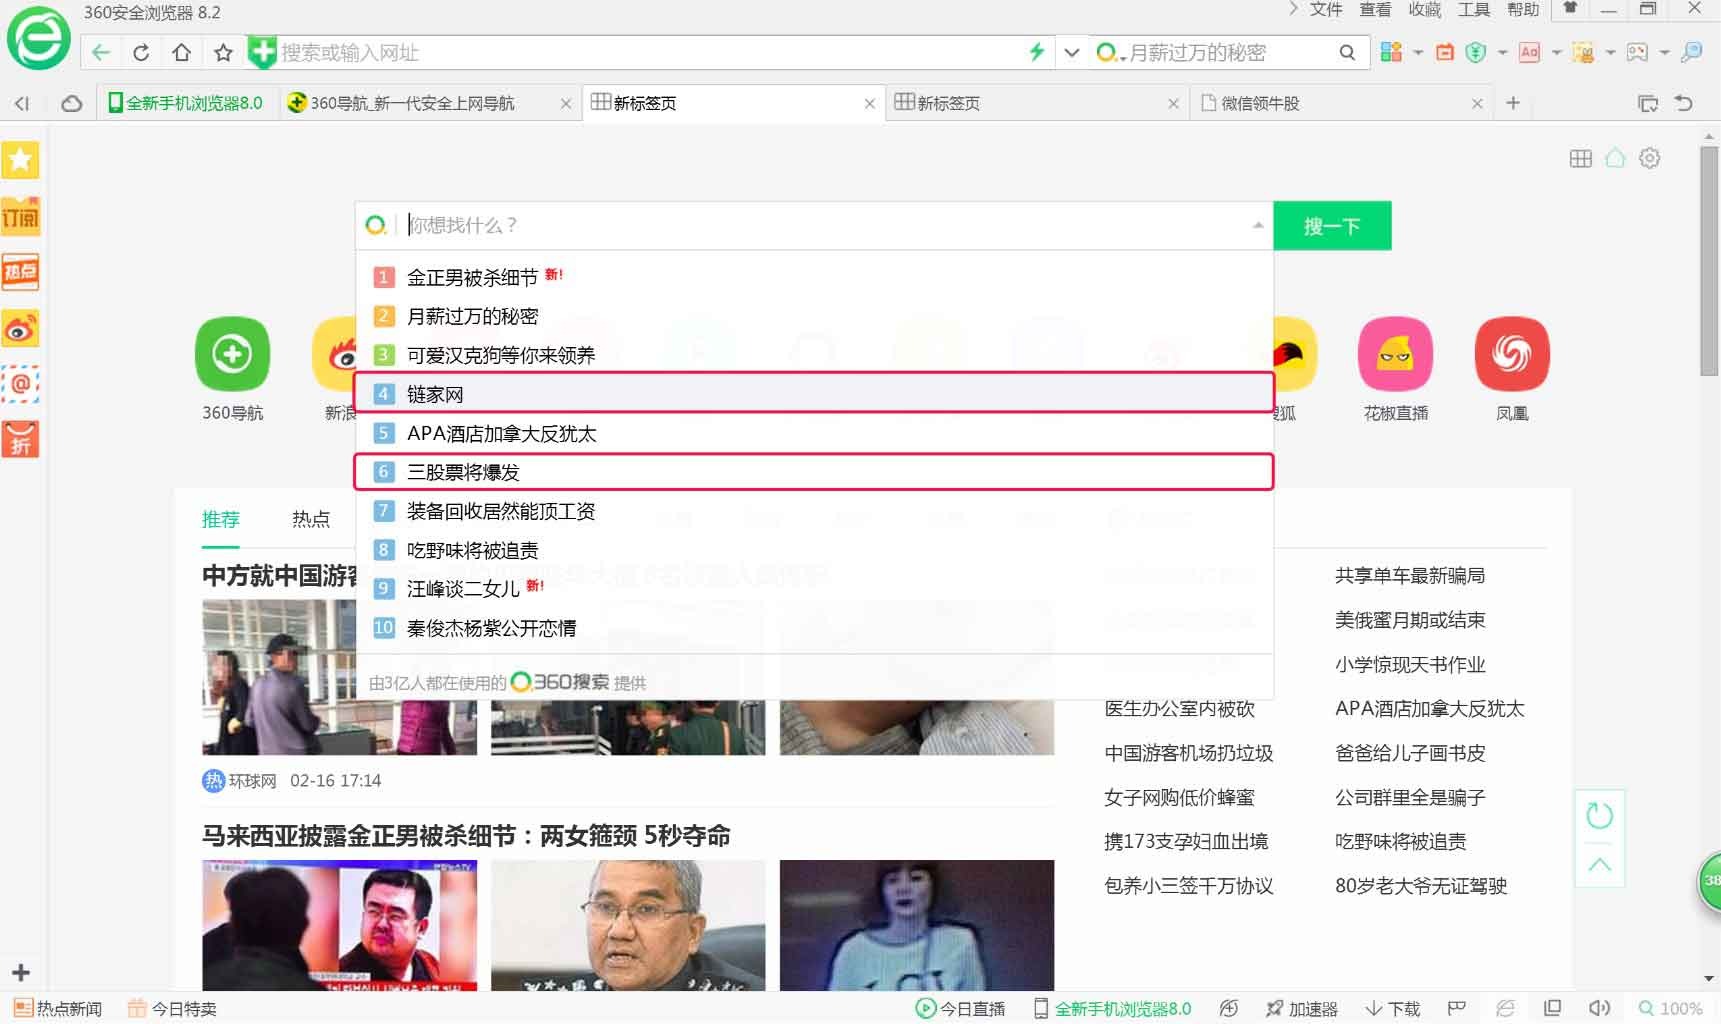Collapse the search suggestions dropdown arrow
Viewport: 1721px width, 1024px height.
tap(1257, 226)
